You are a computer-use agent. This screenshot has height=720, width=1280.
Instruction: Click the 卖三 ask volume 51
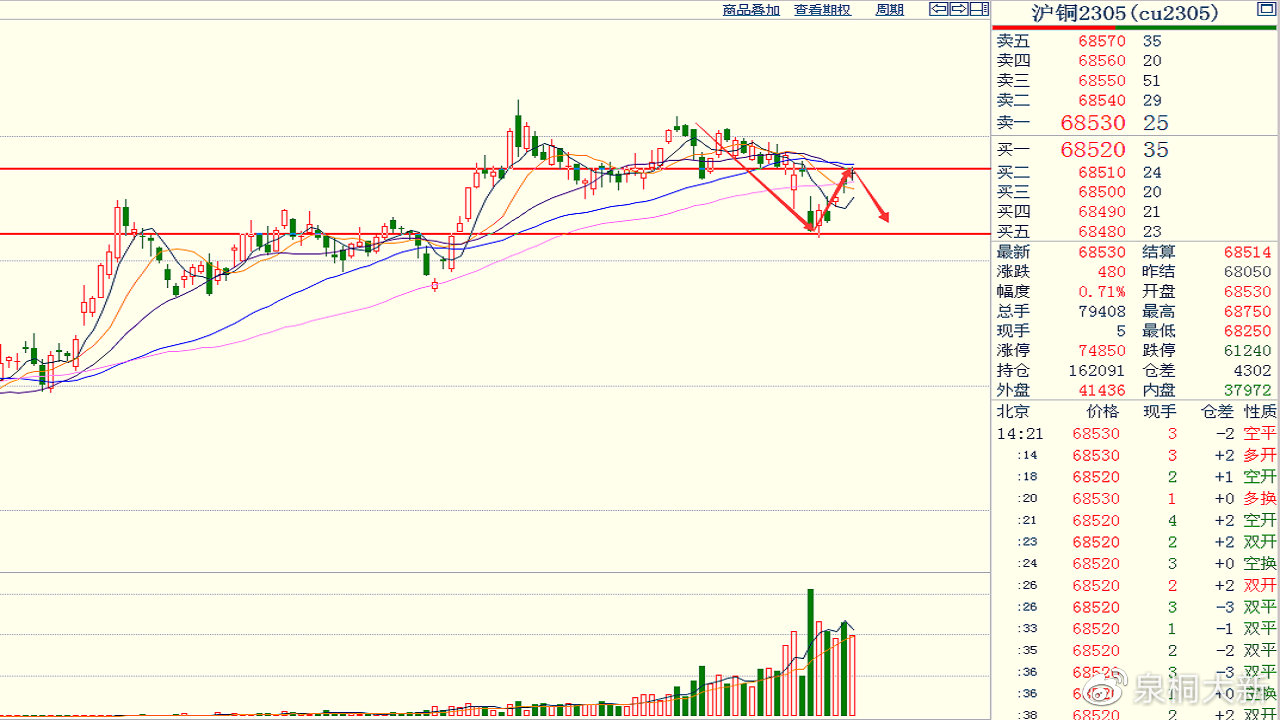coord(1152,81)
